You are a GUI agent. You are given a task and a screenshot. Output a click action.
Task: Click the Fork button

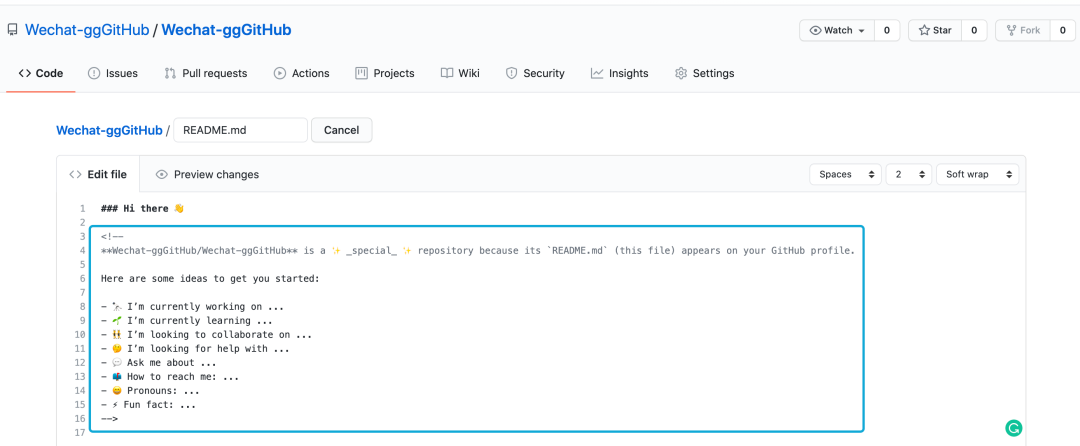click(x=1023, y=30)
